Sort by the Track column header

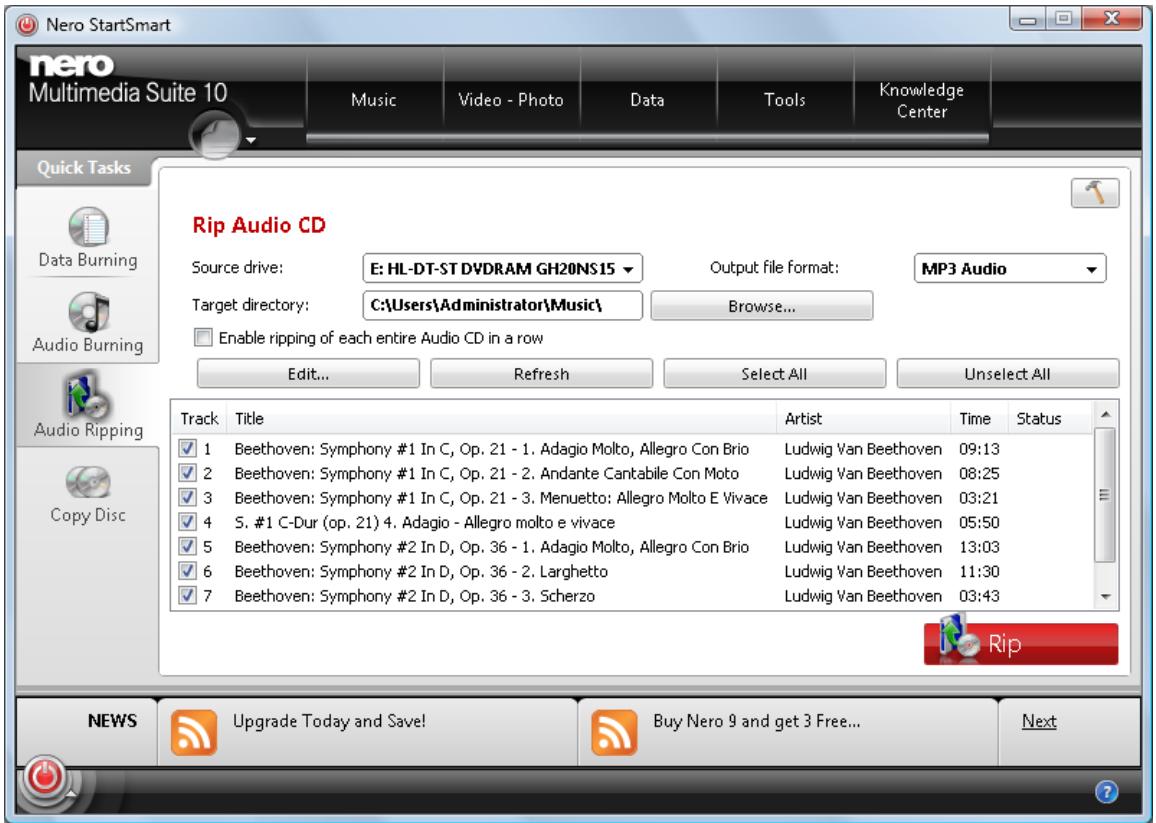199,419
